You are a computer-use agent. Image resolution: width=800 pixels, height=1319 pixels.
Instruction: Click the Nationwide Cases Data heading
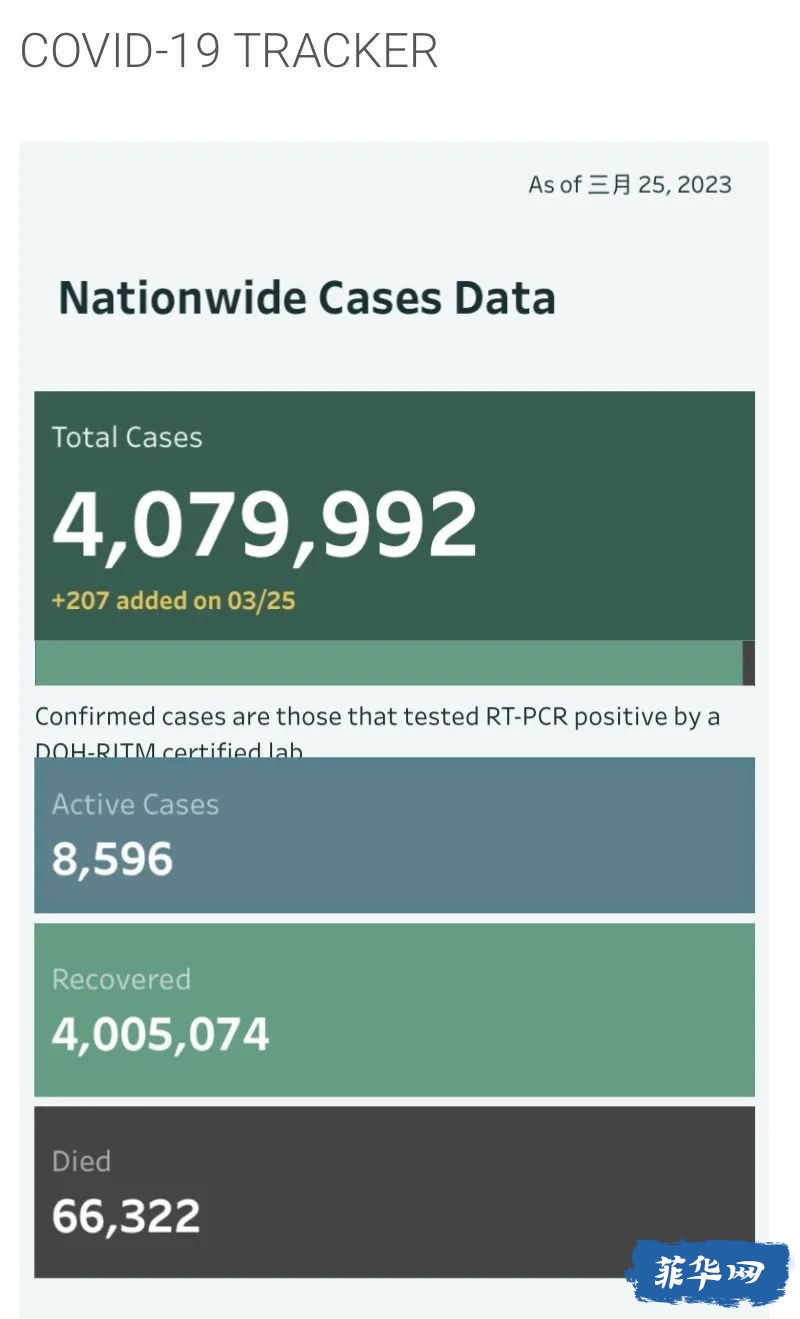point(307,298)
